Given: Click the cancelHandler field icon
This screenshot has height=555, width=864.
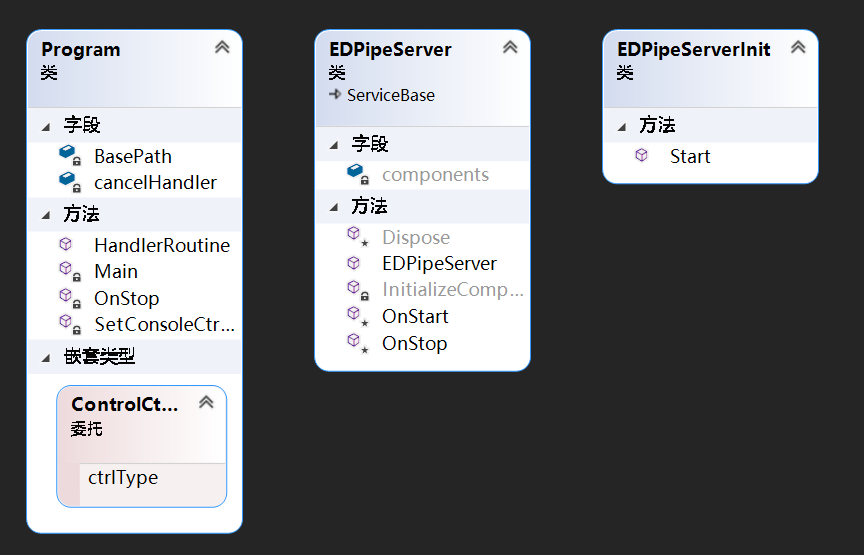Looking at the screenshot, I should [68, 181].
